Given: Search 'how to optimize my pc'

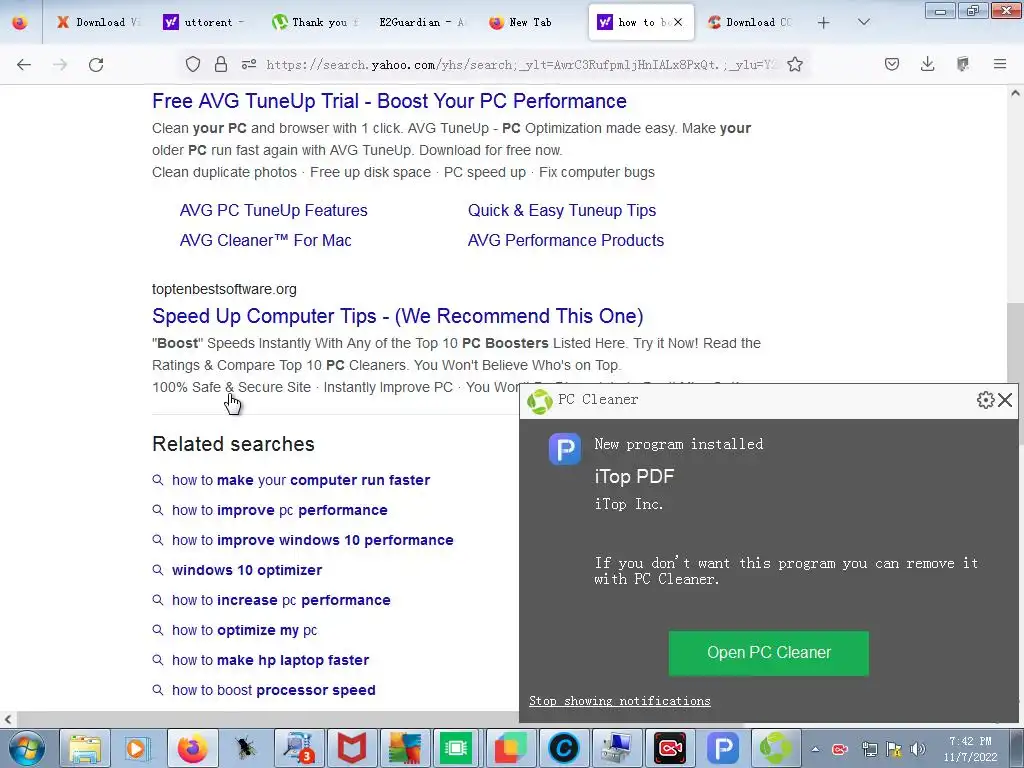Looking at the screenshot, I should (244, 630).
